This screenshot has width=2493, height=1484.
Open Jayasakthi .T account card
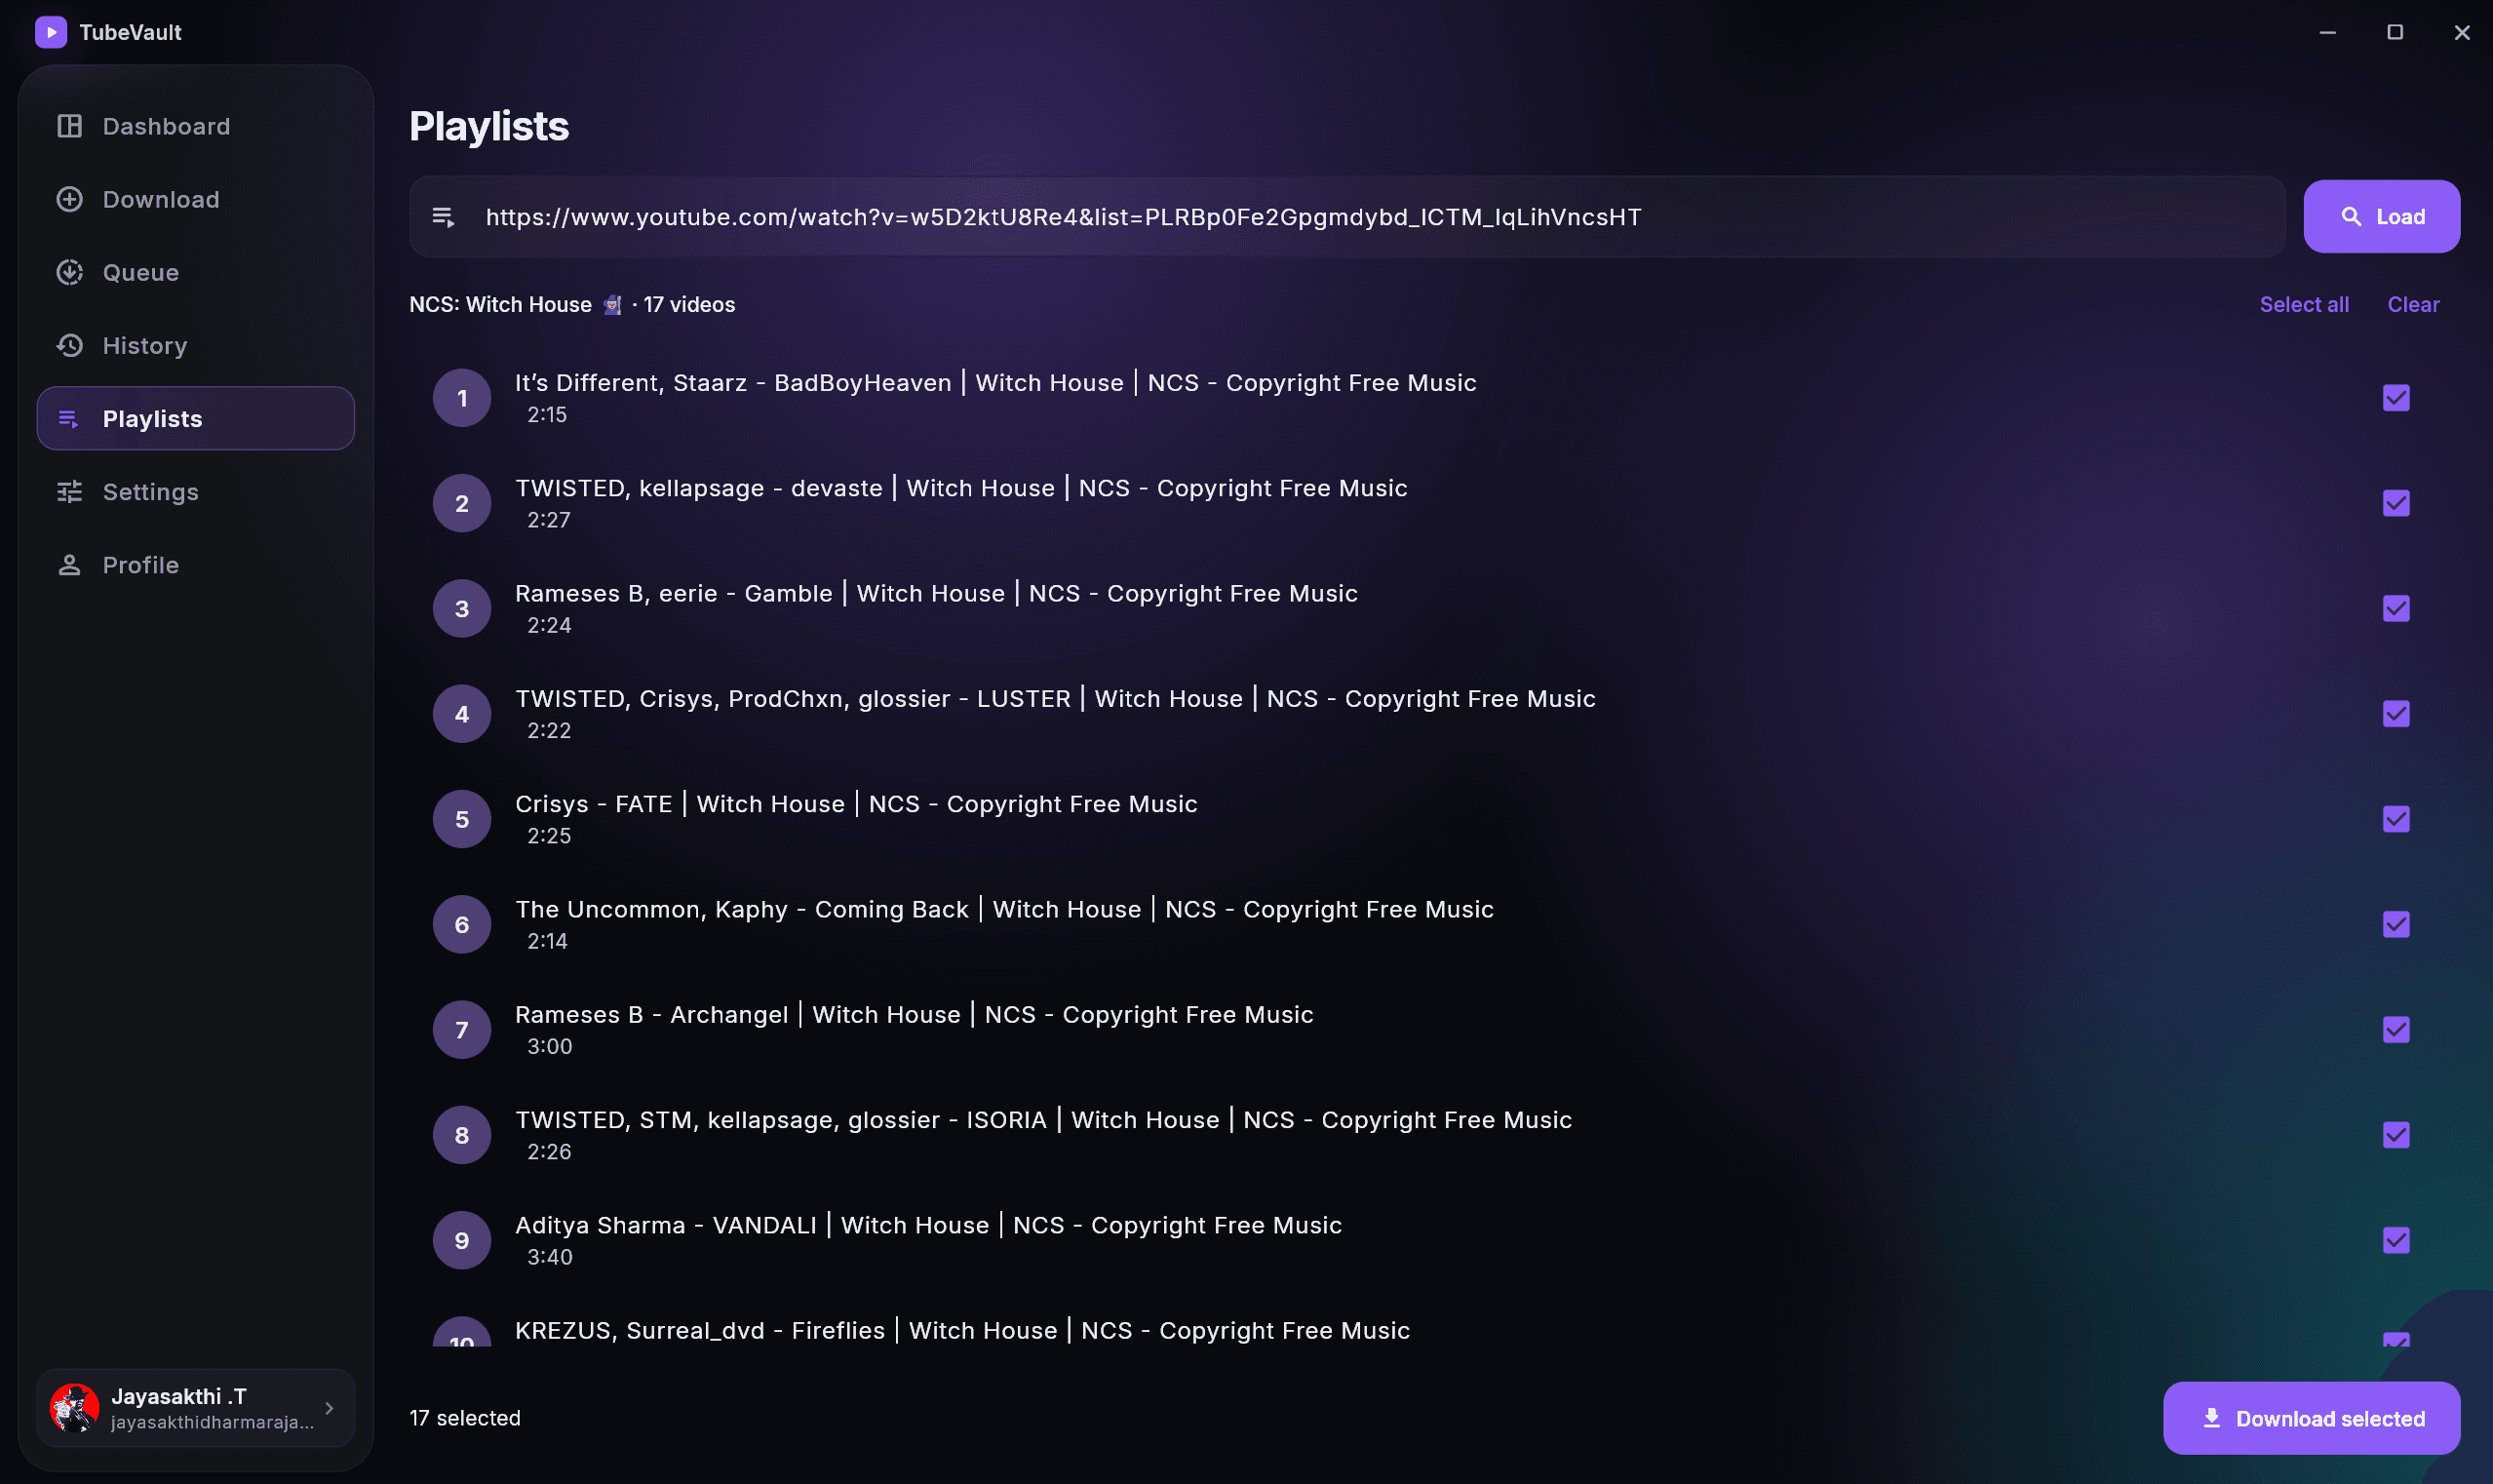point(196,1408)
